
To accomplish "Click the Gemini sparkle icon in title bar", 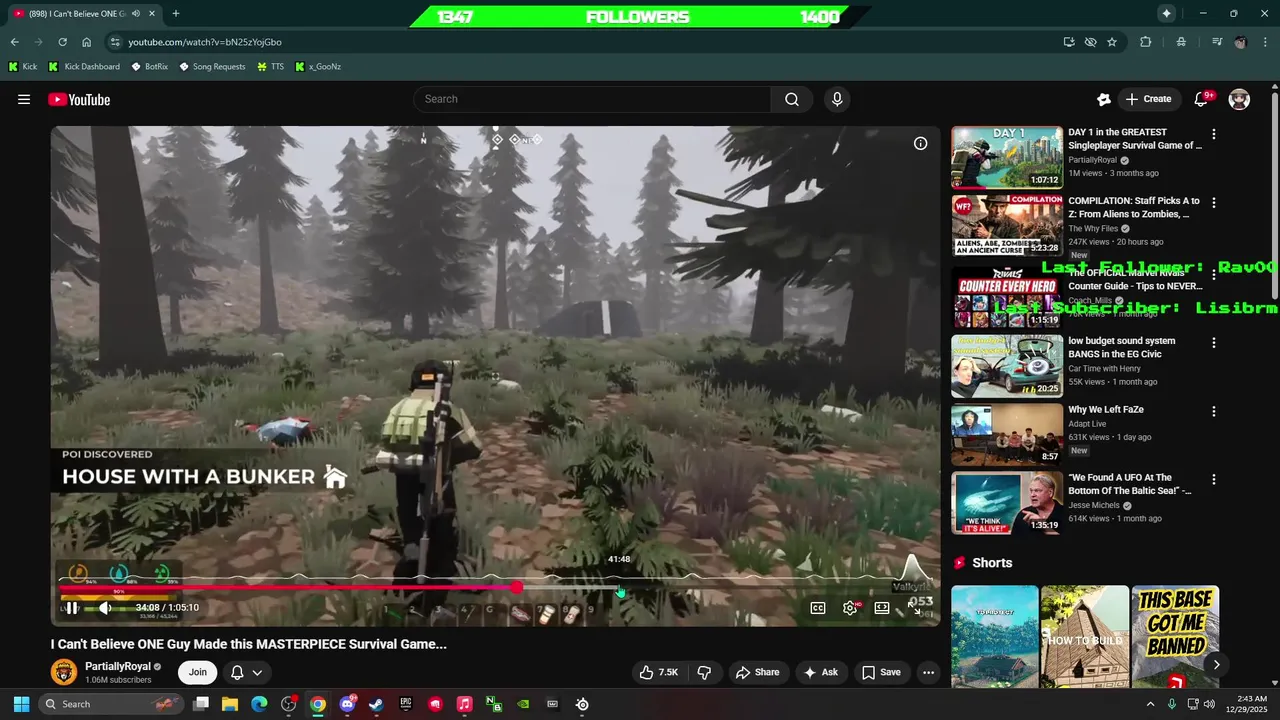I will (1166, 13).
